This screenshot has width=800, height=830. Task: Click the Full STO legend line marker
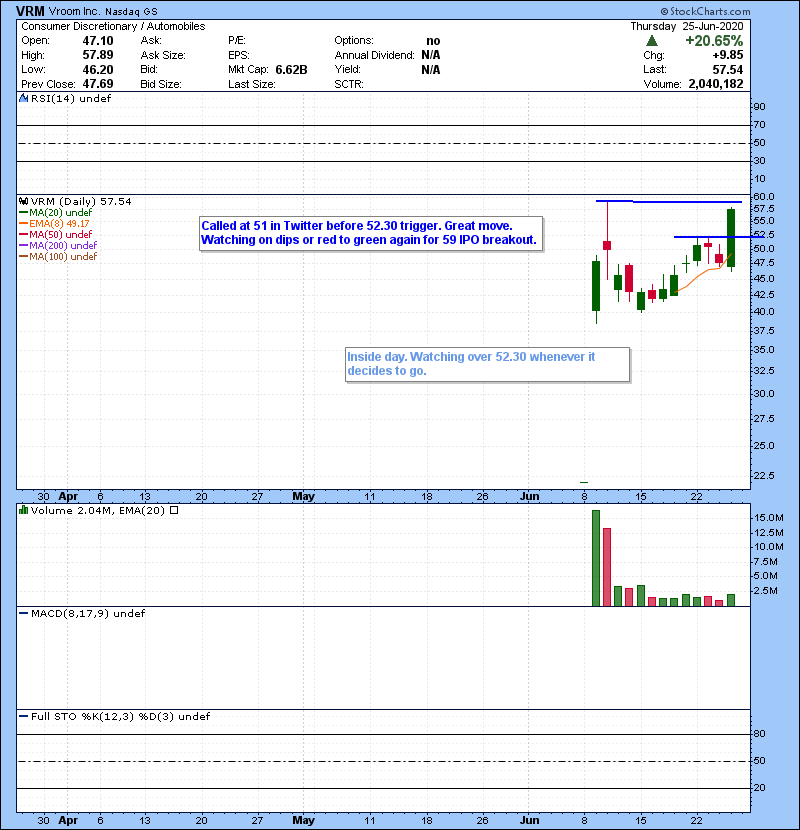pos(22,716)
